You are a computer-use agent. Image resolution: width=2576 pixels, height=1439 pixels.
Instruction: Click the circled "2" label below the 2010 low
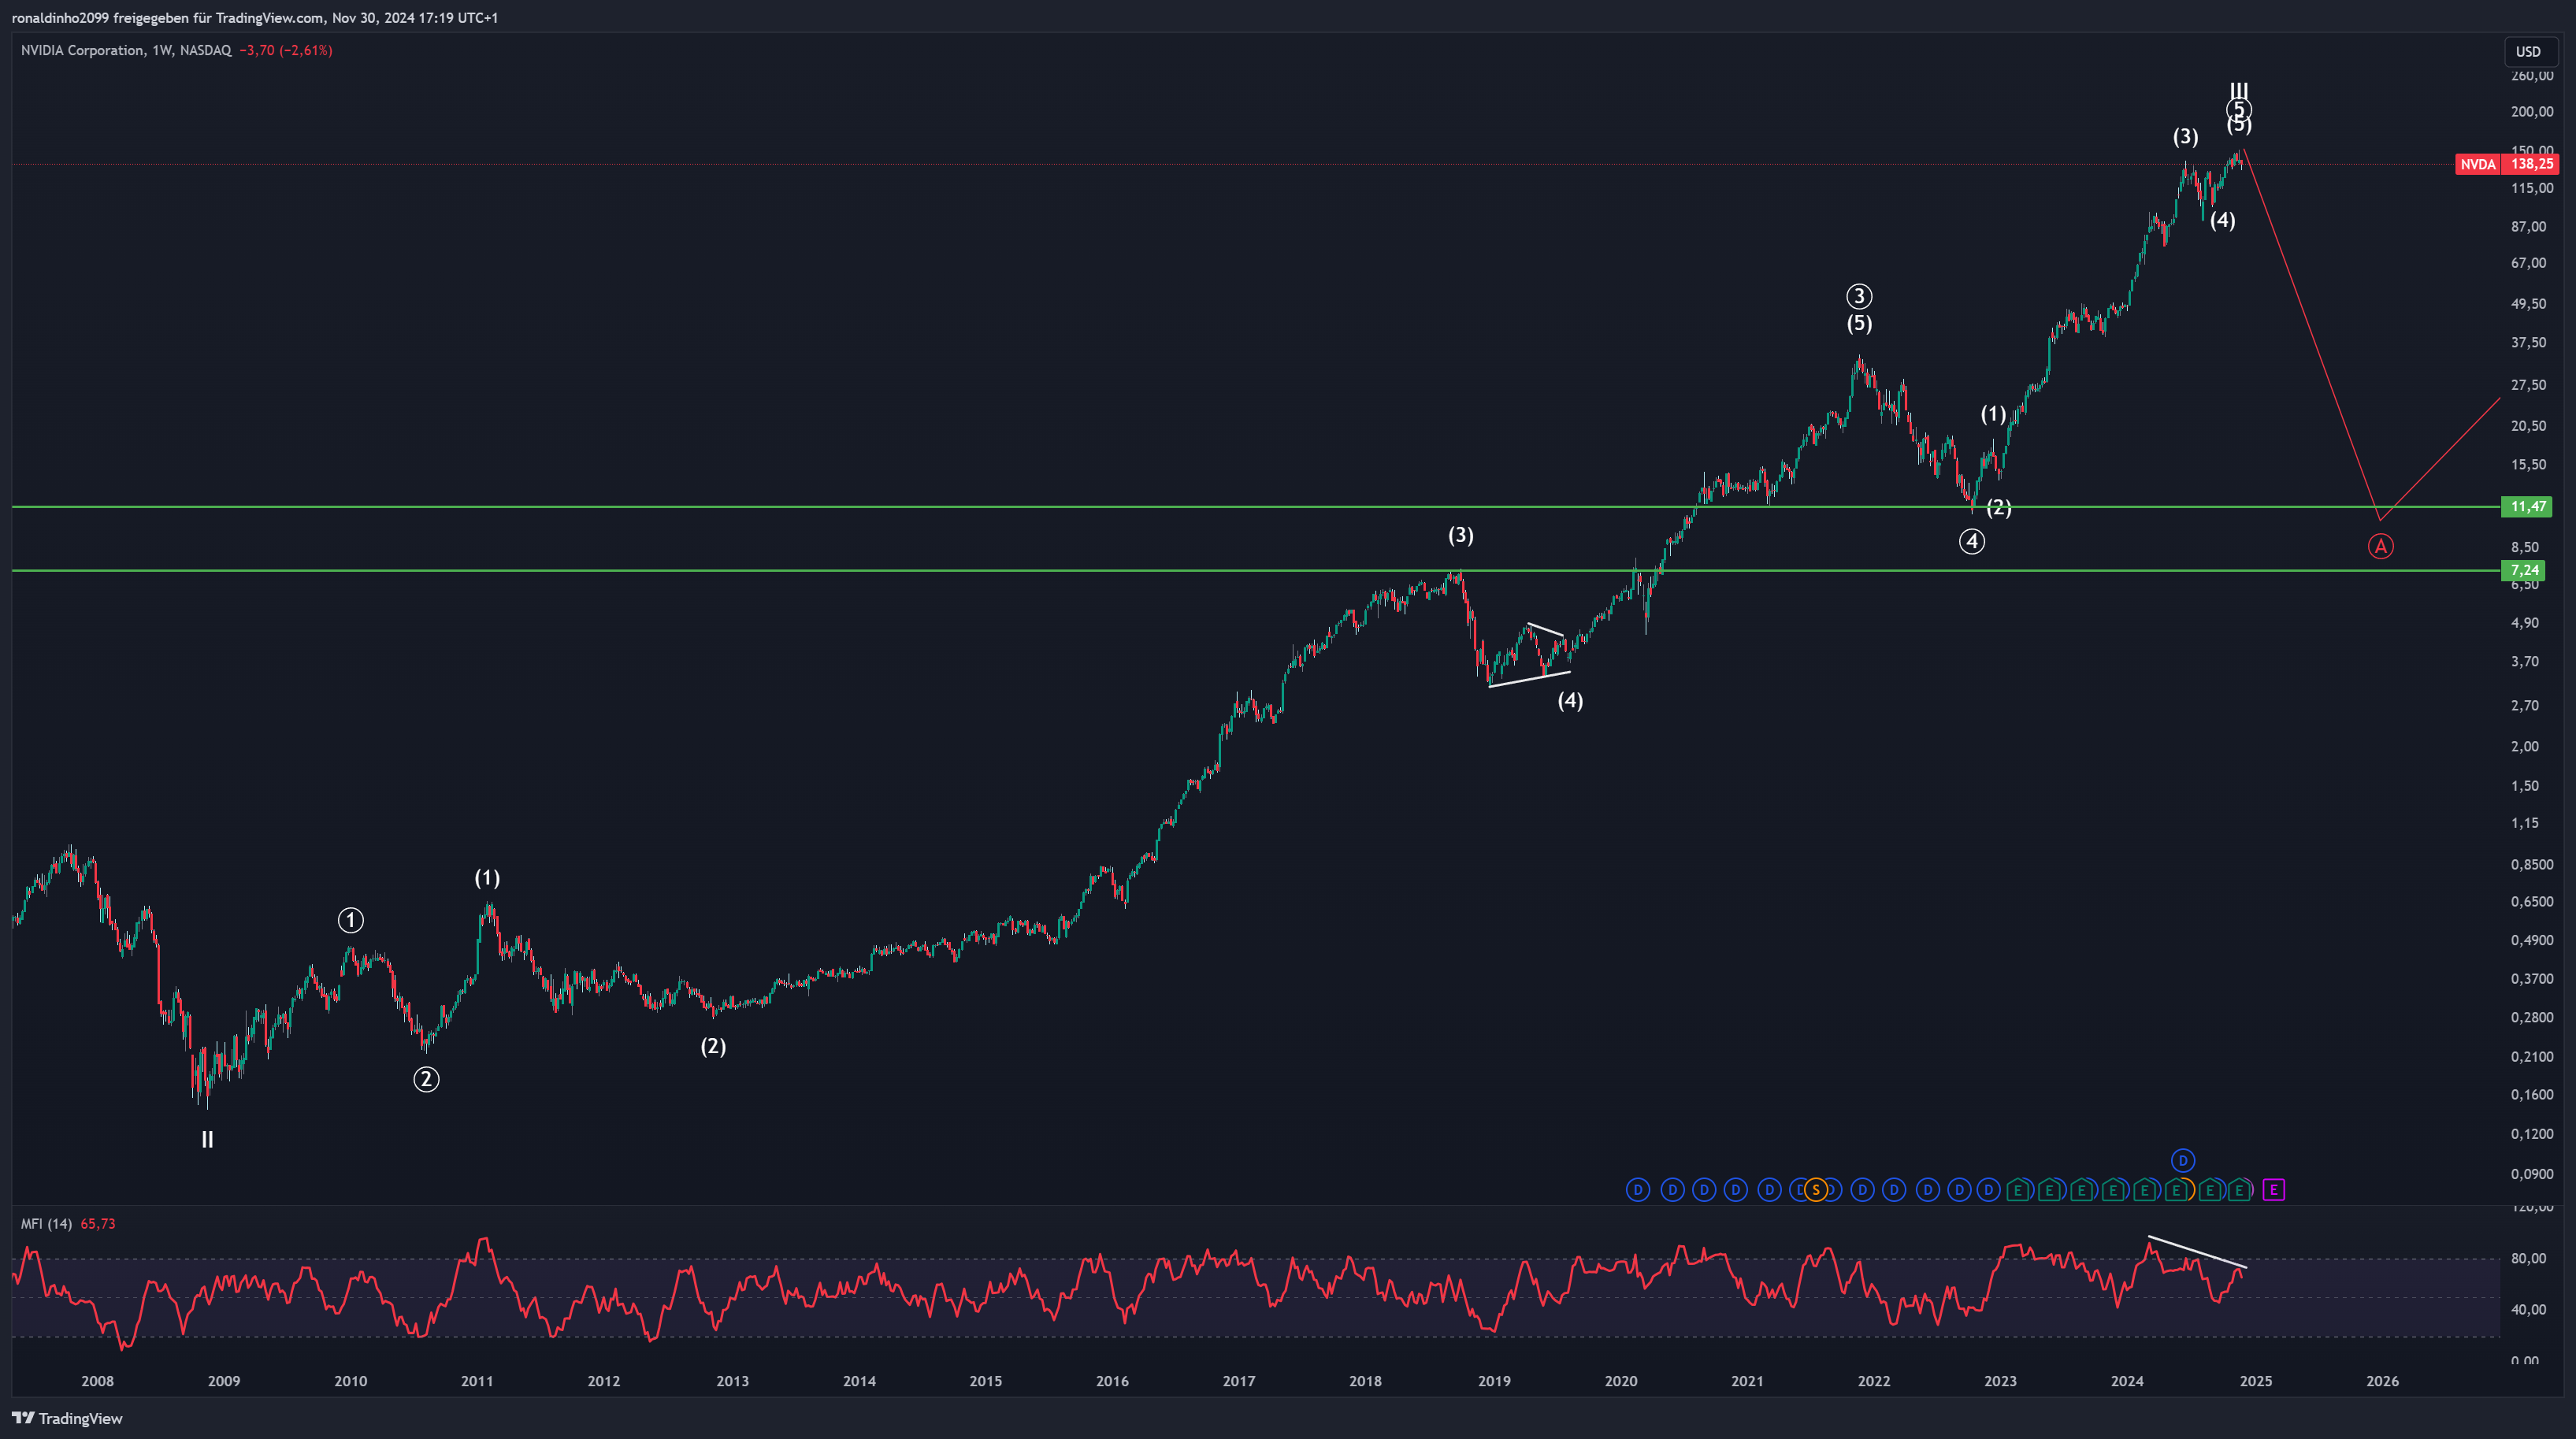coord(427,1079)
